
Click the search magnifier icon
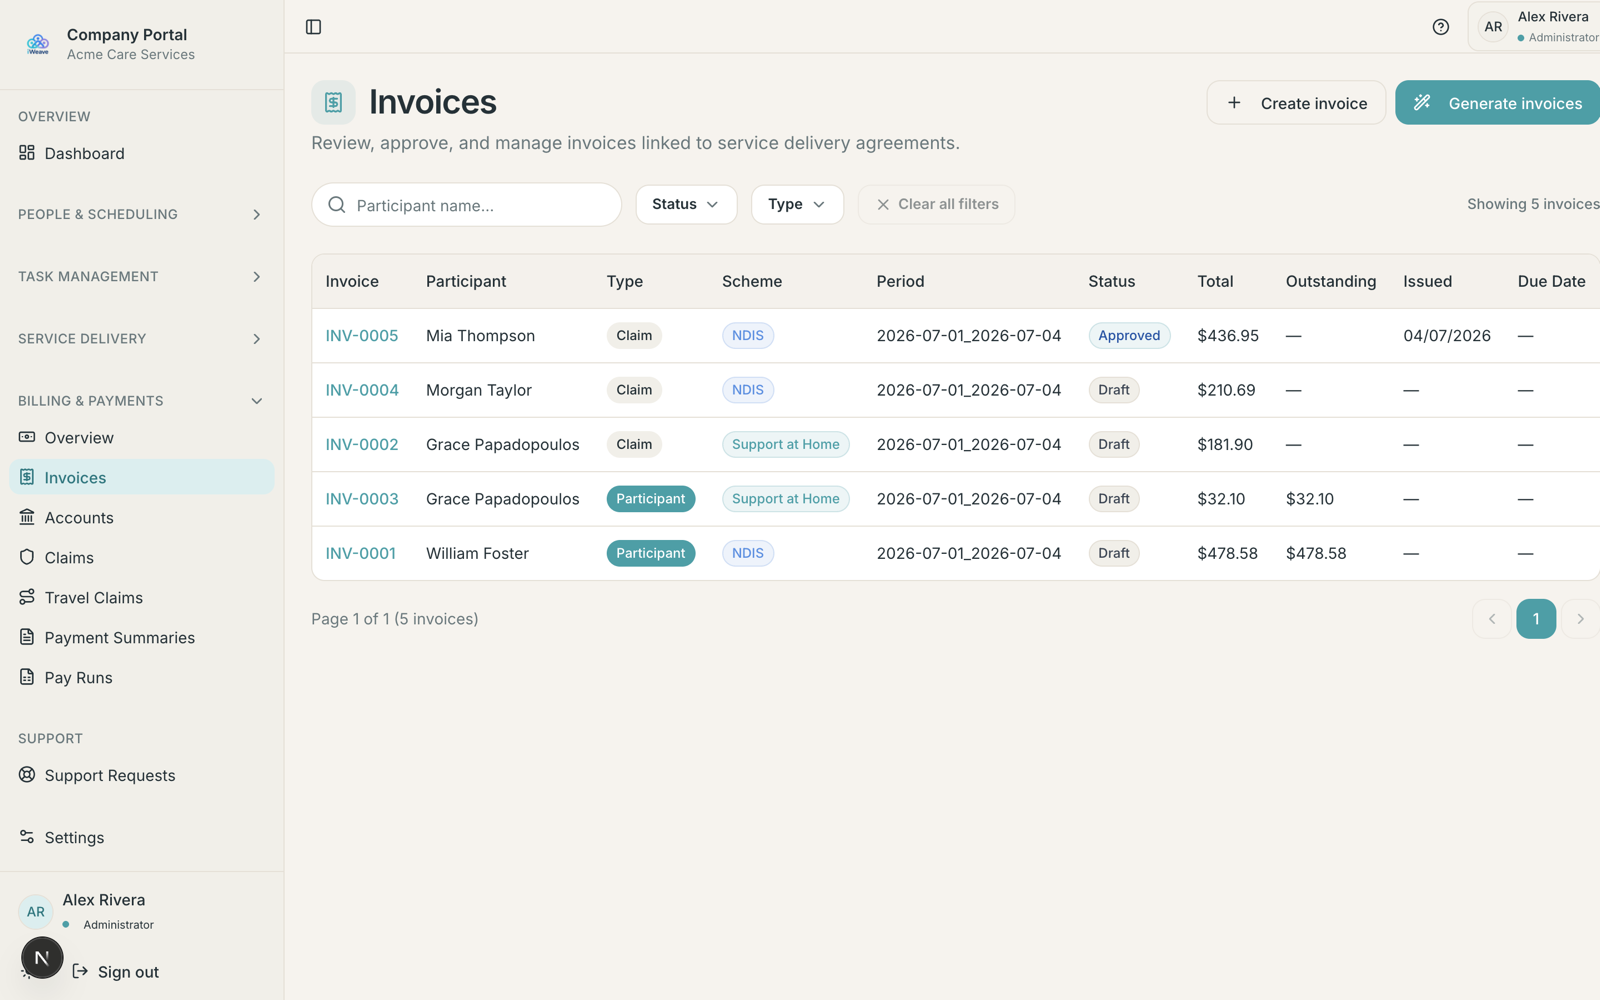(x=337, y=205)
